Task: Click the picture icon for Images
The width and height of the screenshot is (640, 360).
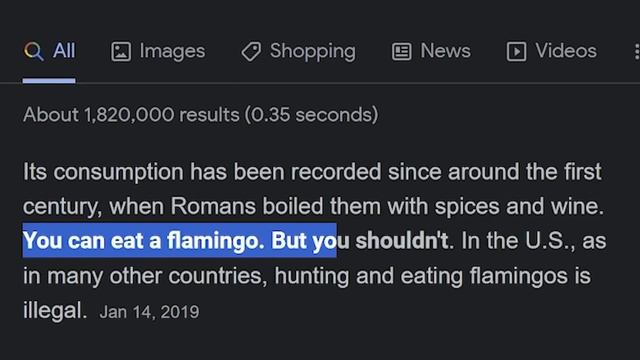Action: pos(121,52)
